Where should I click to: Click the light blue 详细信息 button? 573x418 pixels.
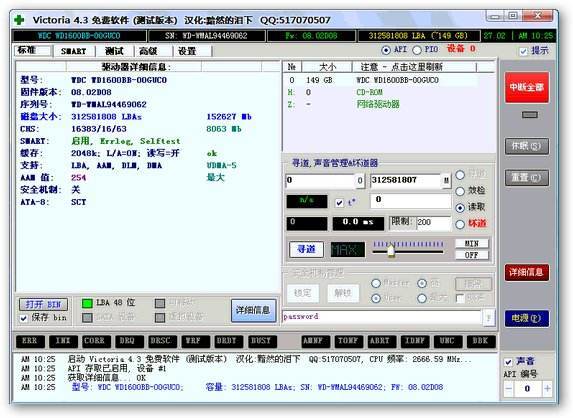[x=253, y=310]
